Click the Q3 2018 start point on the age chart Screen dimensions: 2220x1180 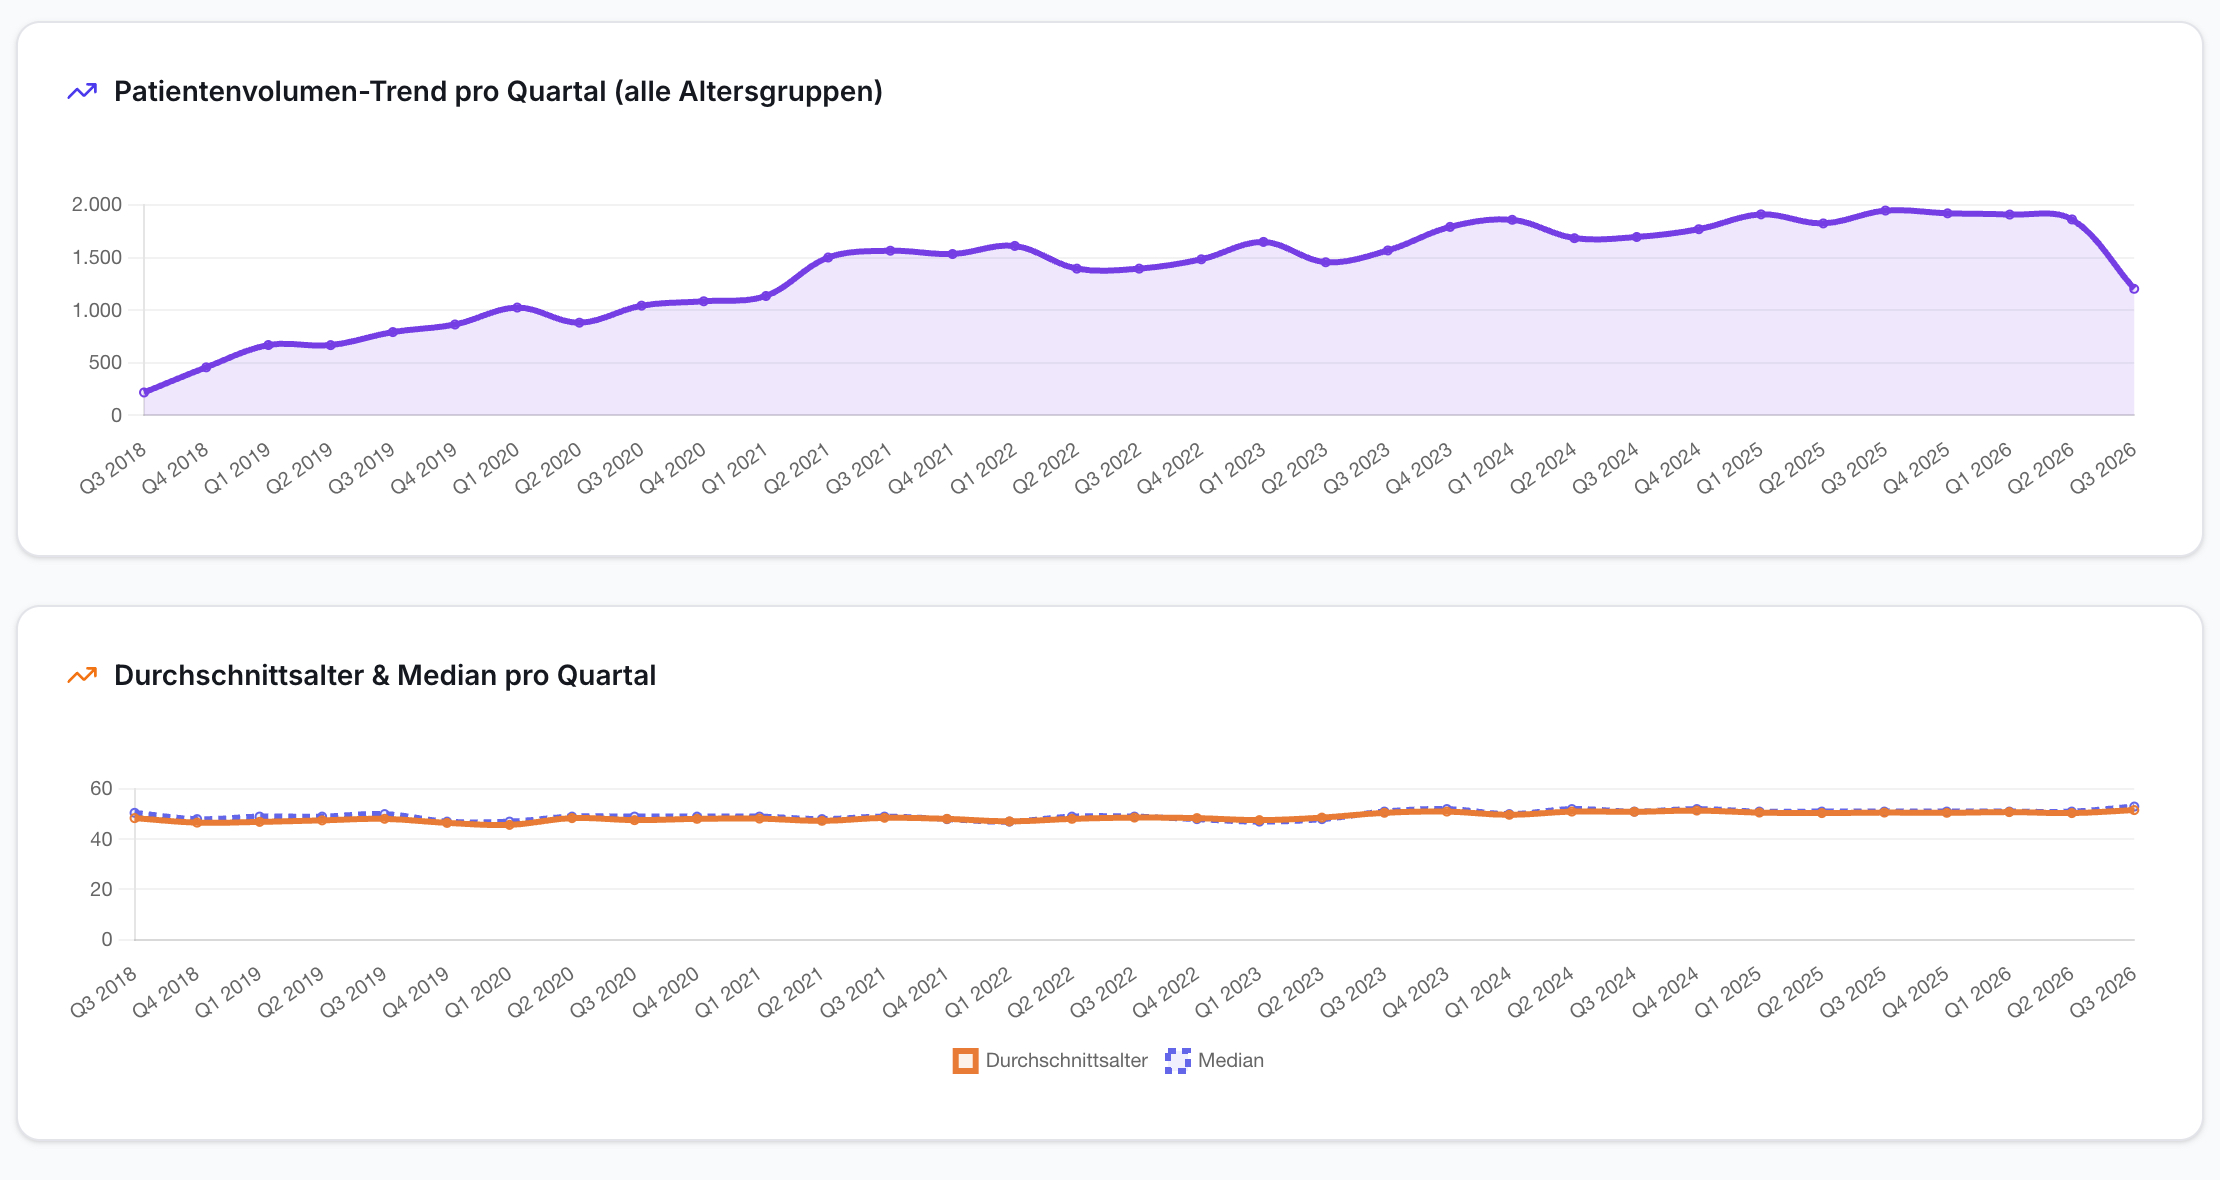click(x=135, y=817)
